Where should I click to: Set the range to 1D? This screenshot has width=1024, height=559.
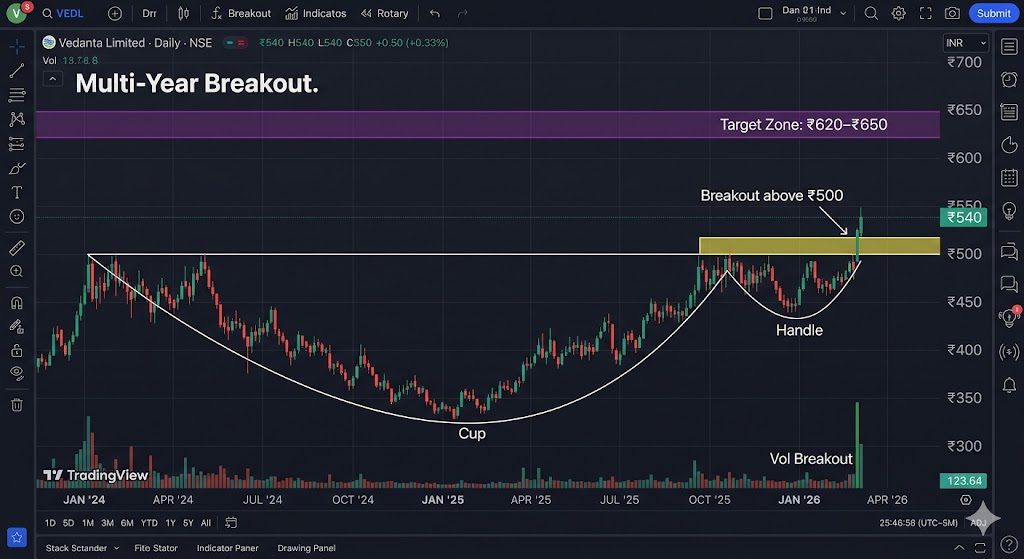tap(50, 522)
